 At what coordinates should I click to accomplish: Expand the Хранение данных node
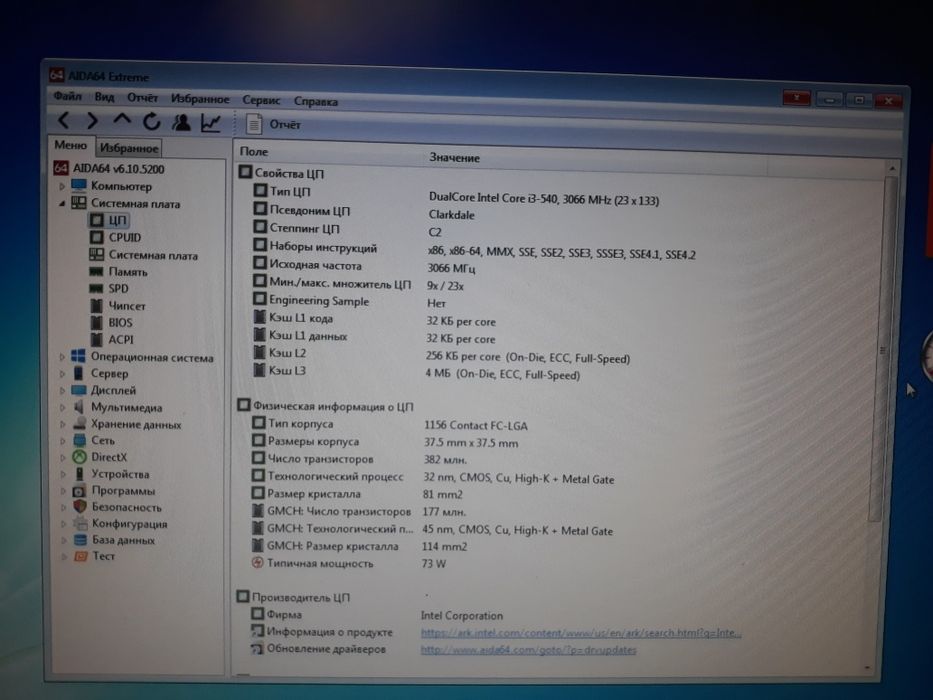coord(62,424)
